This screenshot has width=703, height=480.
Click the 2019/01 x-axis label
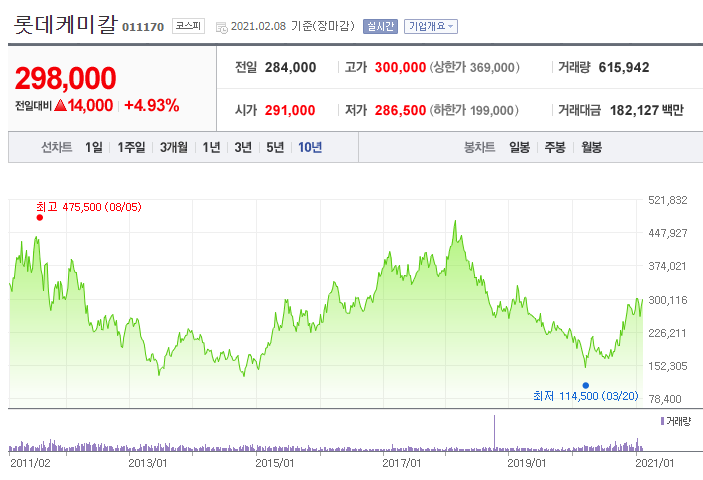[x=527, y=463]
